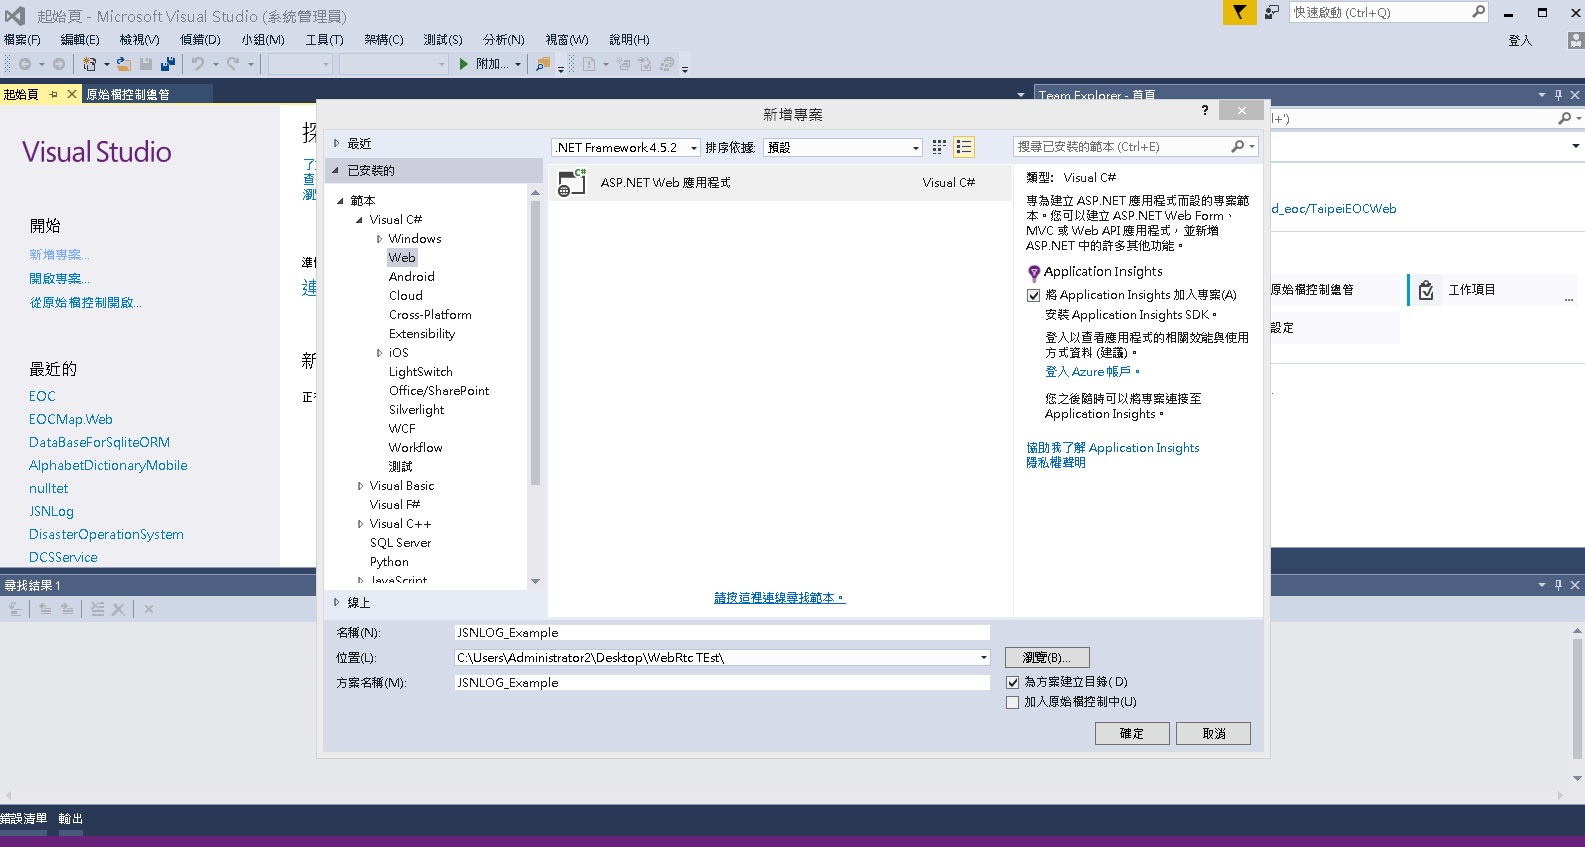Screen dimensions: 1585x847
Task: Click the find in files toolbar icon
Action: (x=543, y=64)
